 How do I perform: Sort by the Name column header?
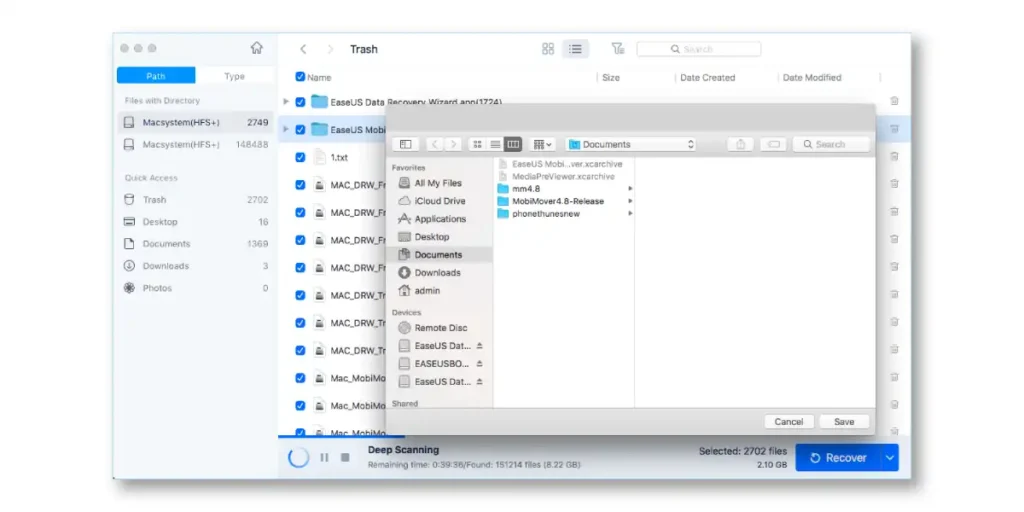319,77
